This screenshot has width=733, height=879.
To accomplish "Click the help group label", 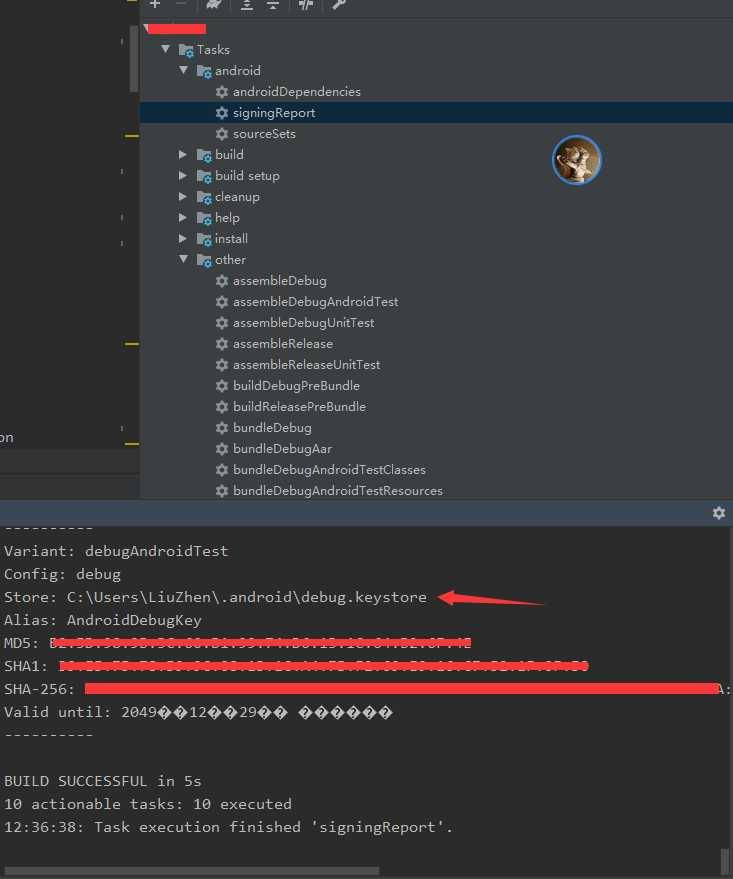I will coord(227,218).
